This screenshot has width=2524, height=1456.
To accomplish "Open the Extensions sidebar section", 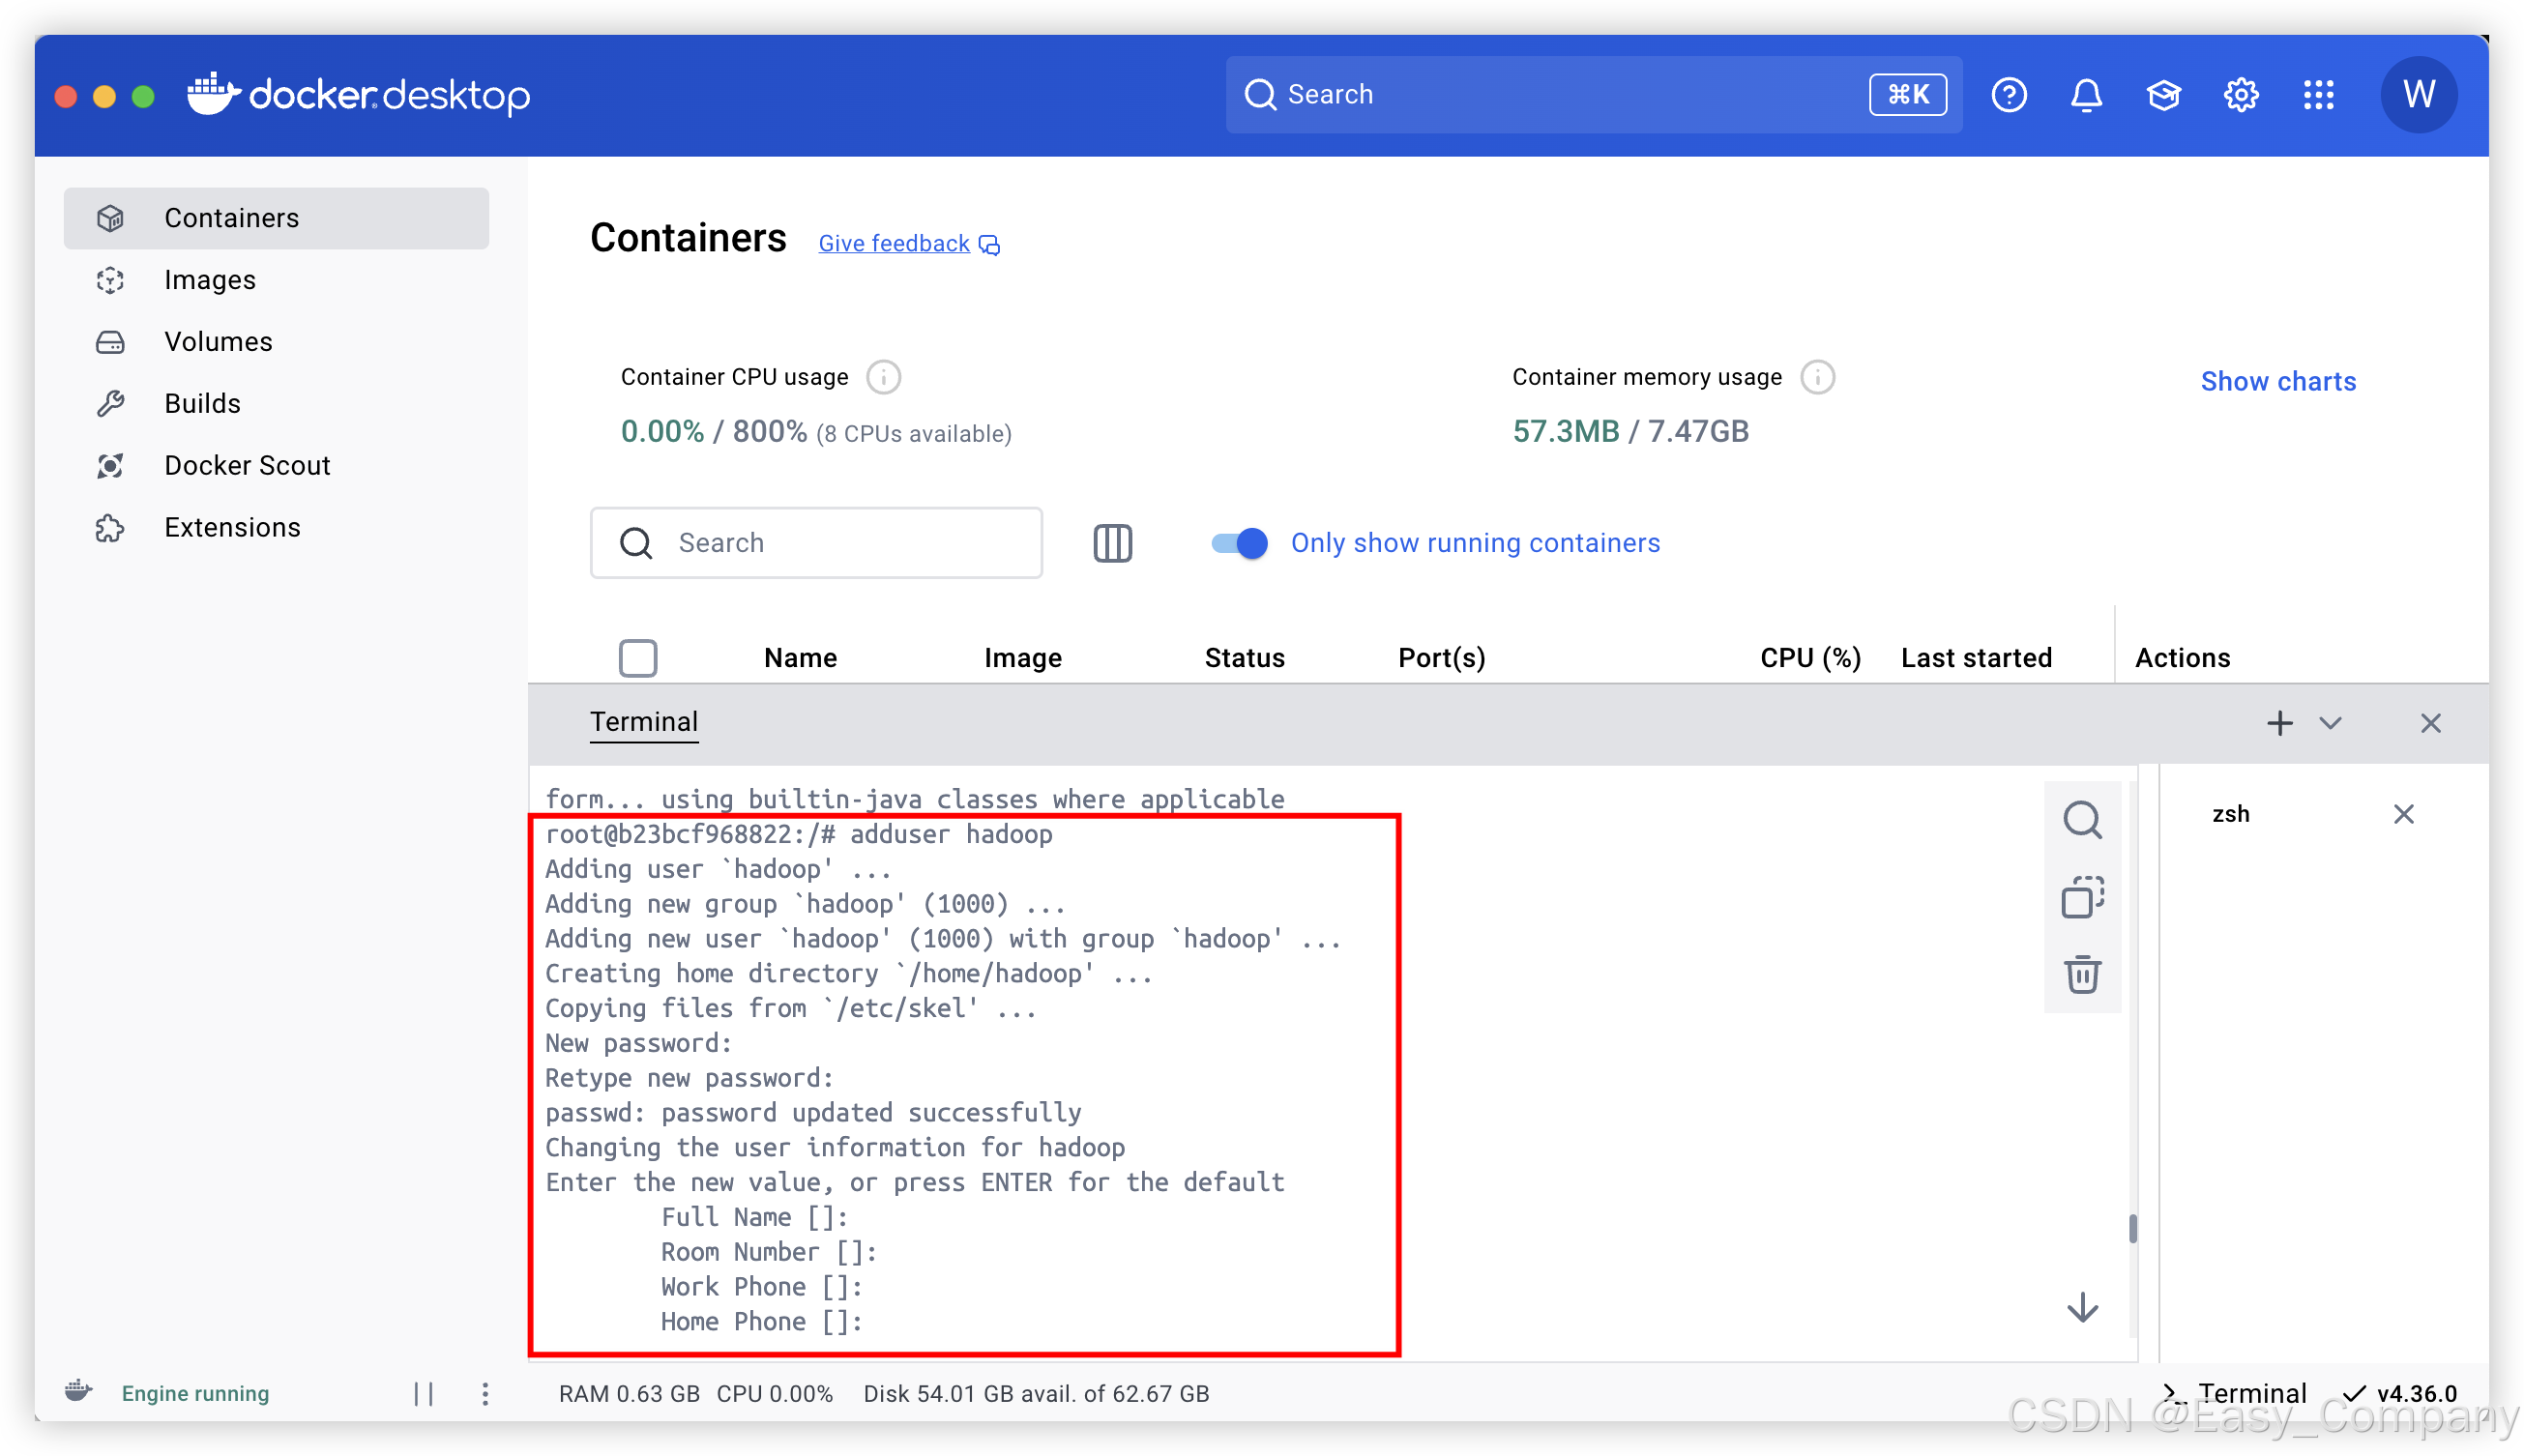I will pyautogui.click(x=276, y=528).
